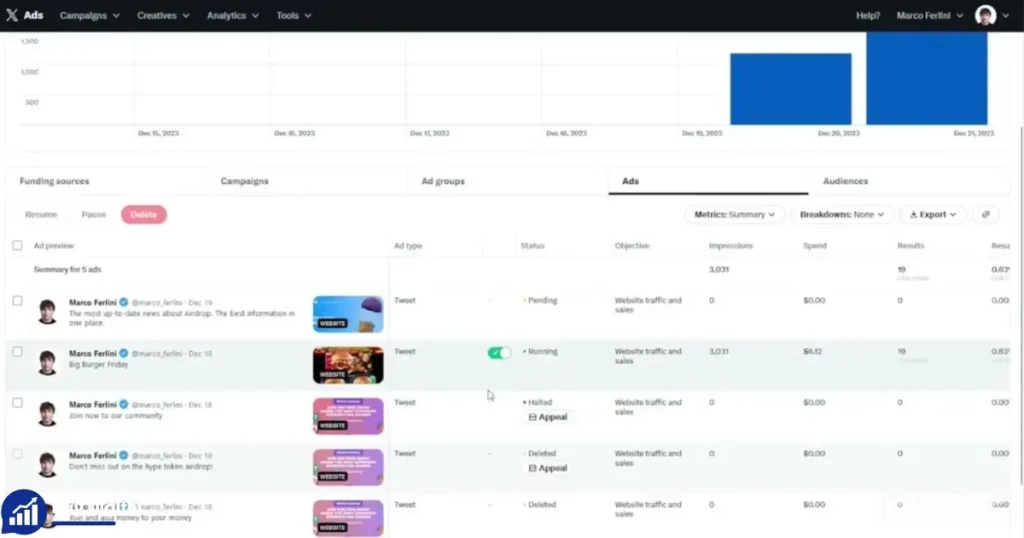Click avatar of hype token airdrop ad
The image size is (1024, 538).
[47, 465]
